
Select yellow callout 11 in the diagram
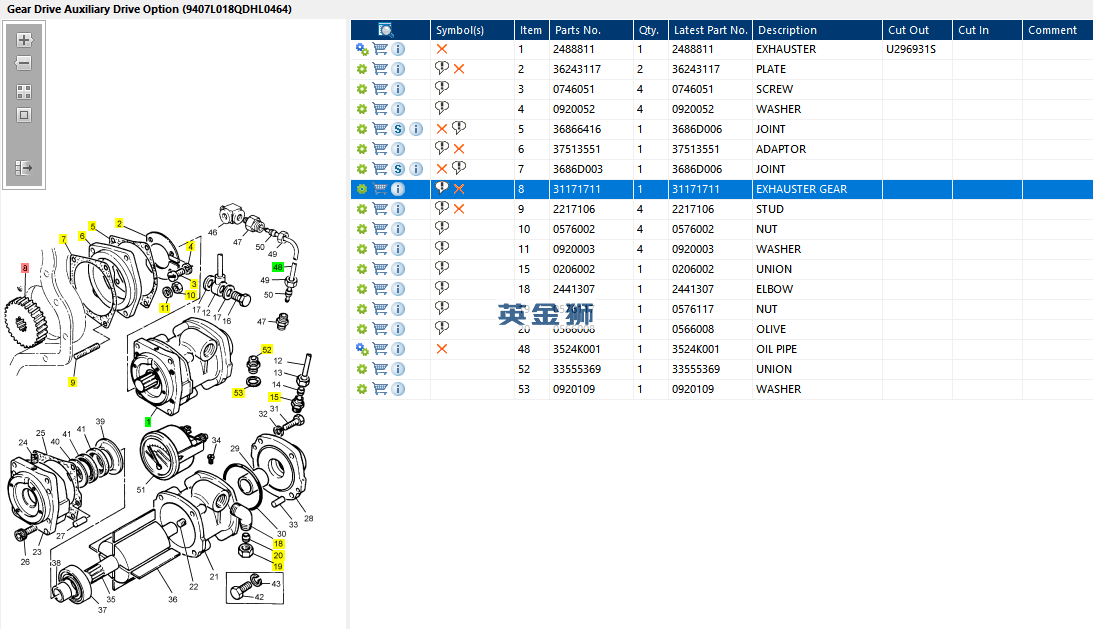pyautogui.click(x=165, y=308)
